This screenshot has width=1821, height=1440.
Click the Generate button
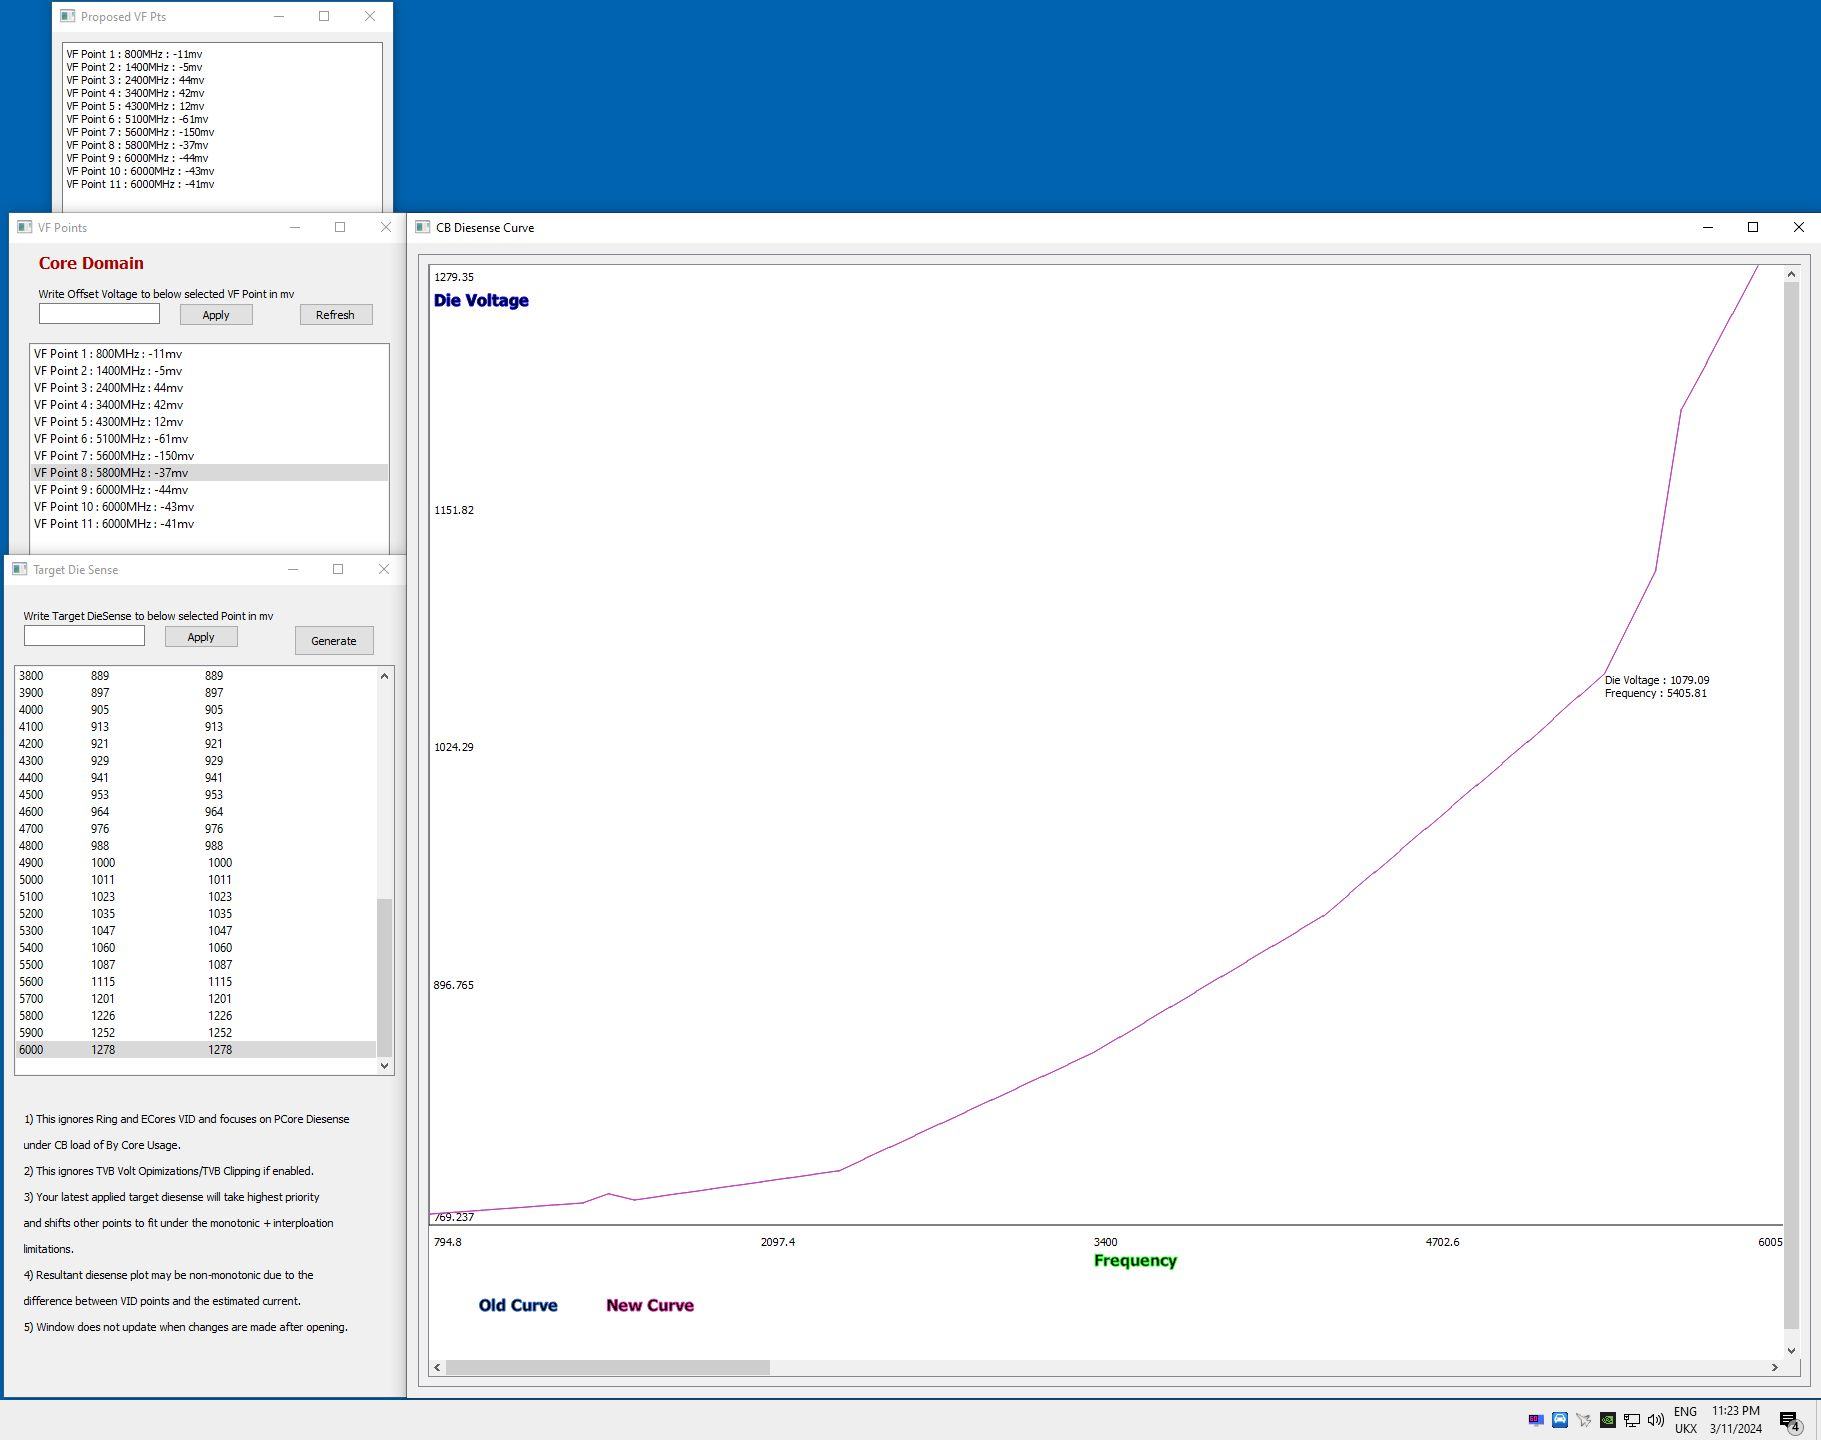pos(334,640)
